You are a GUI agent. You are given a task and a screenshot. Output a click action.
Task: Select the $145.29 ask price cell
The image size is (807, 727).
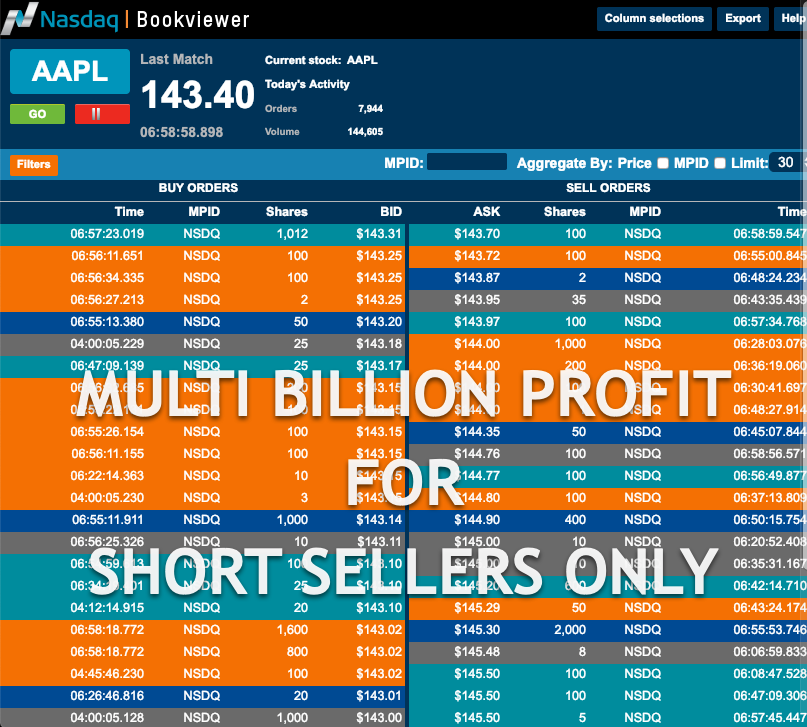point(477,608)
